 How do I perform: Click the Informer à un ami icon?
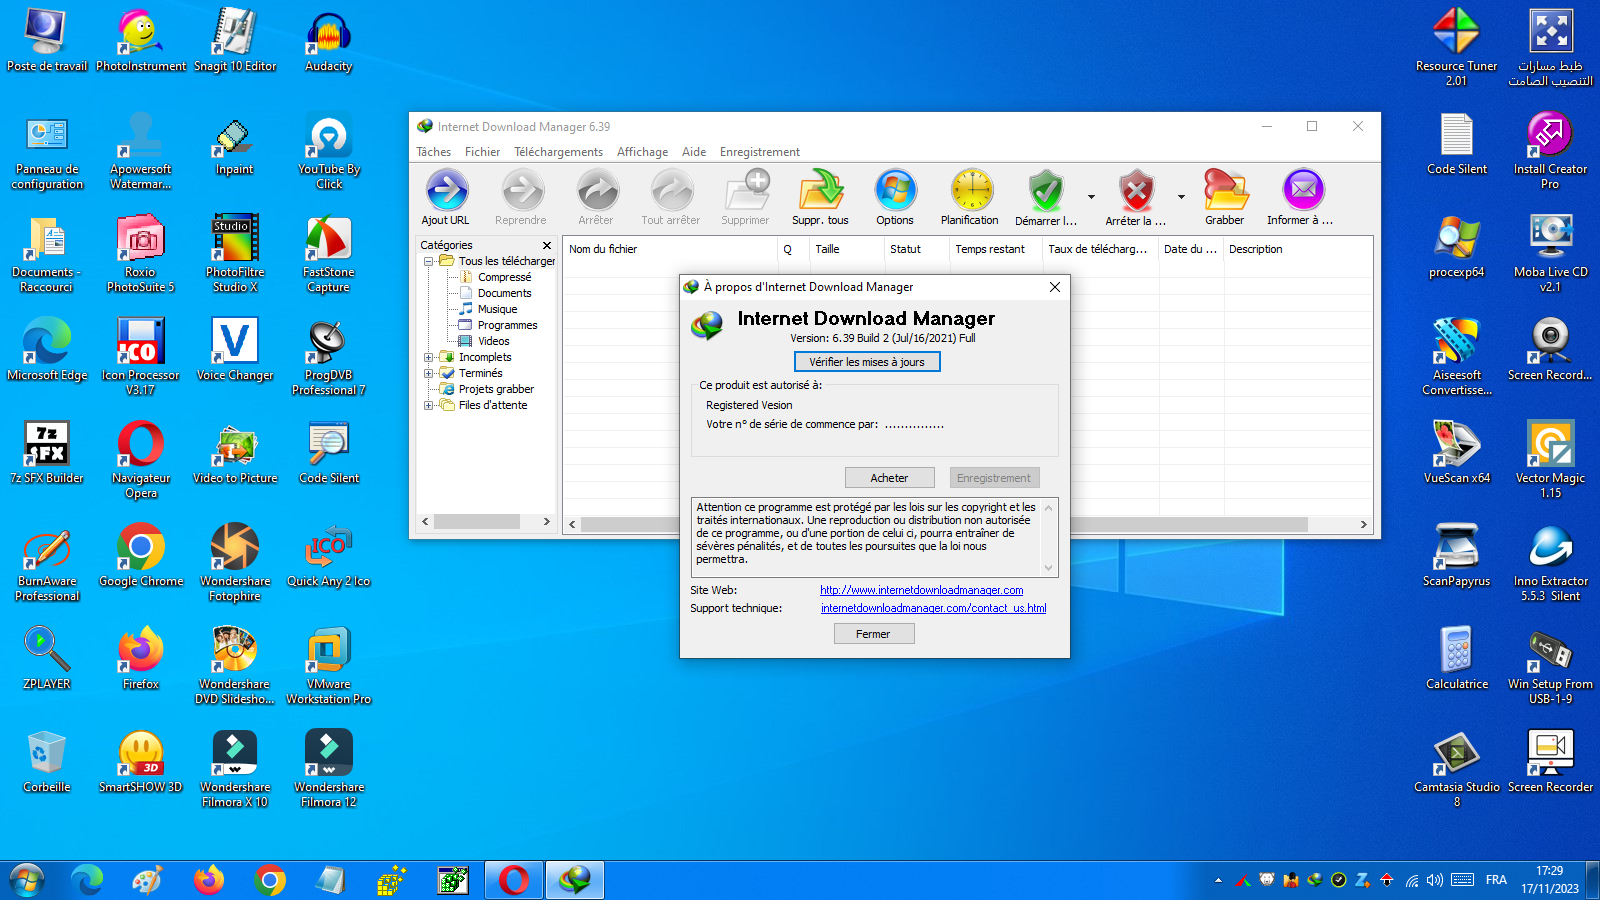pyautogui.click(x=1302, y=197)
